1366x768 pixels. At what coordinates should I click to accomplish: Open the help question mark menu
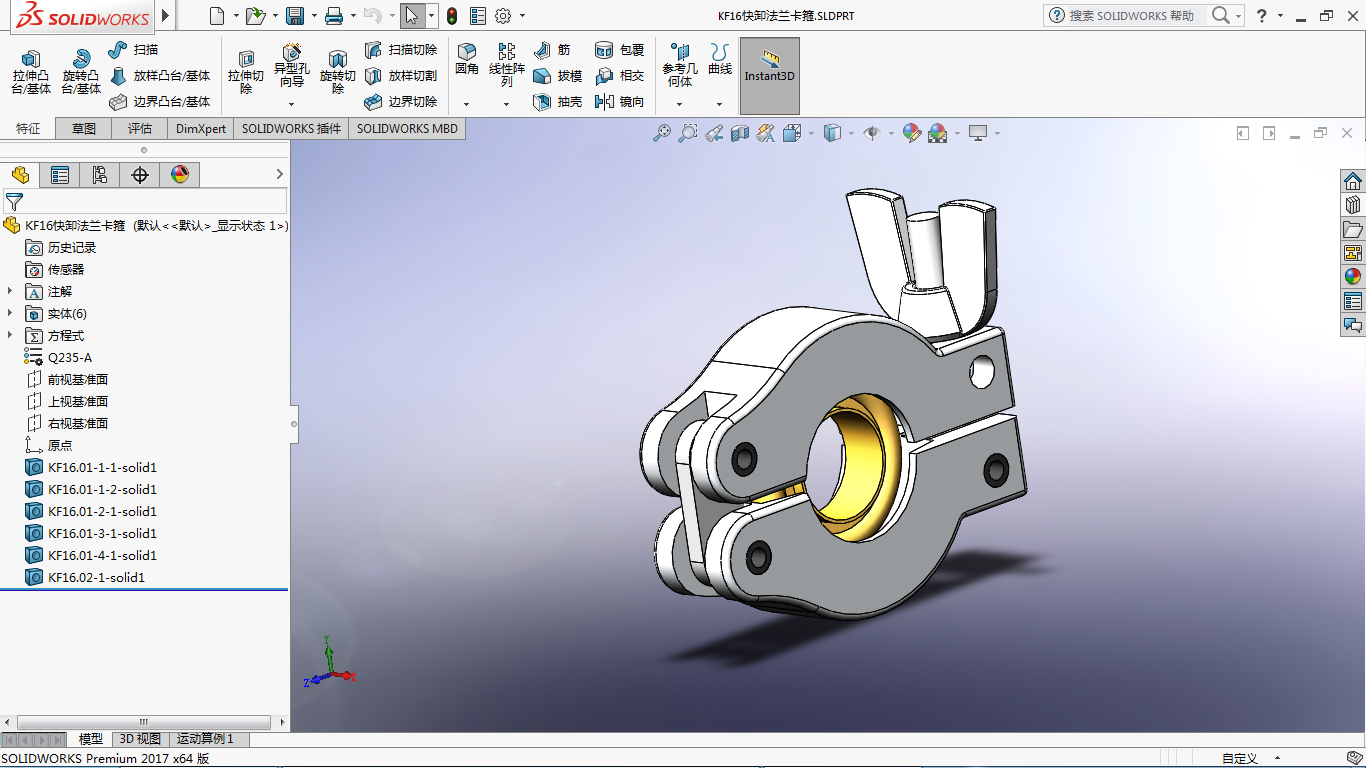coord(1262,16)
